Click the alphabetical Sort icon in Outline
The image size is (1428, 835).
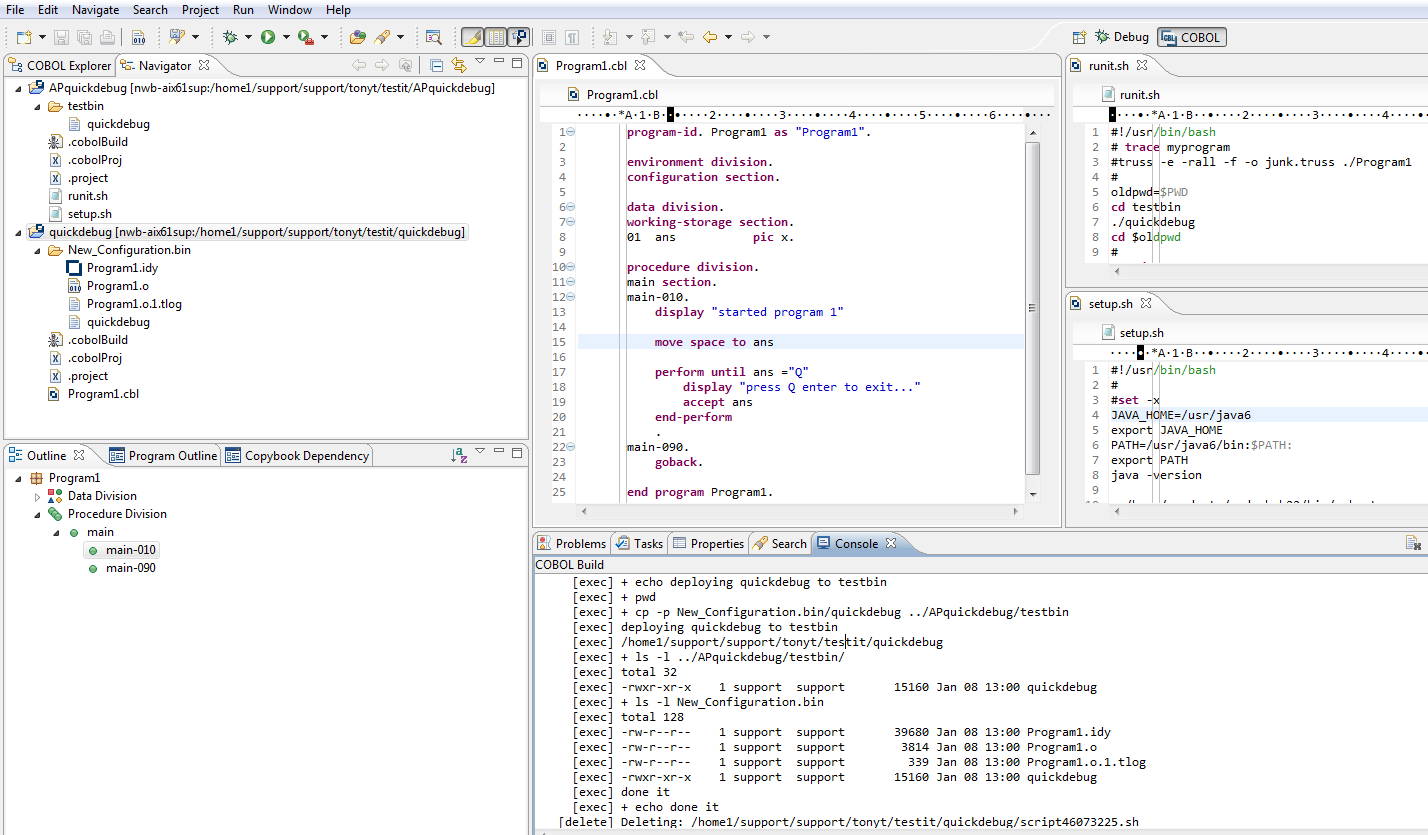458,455
